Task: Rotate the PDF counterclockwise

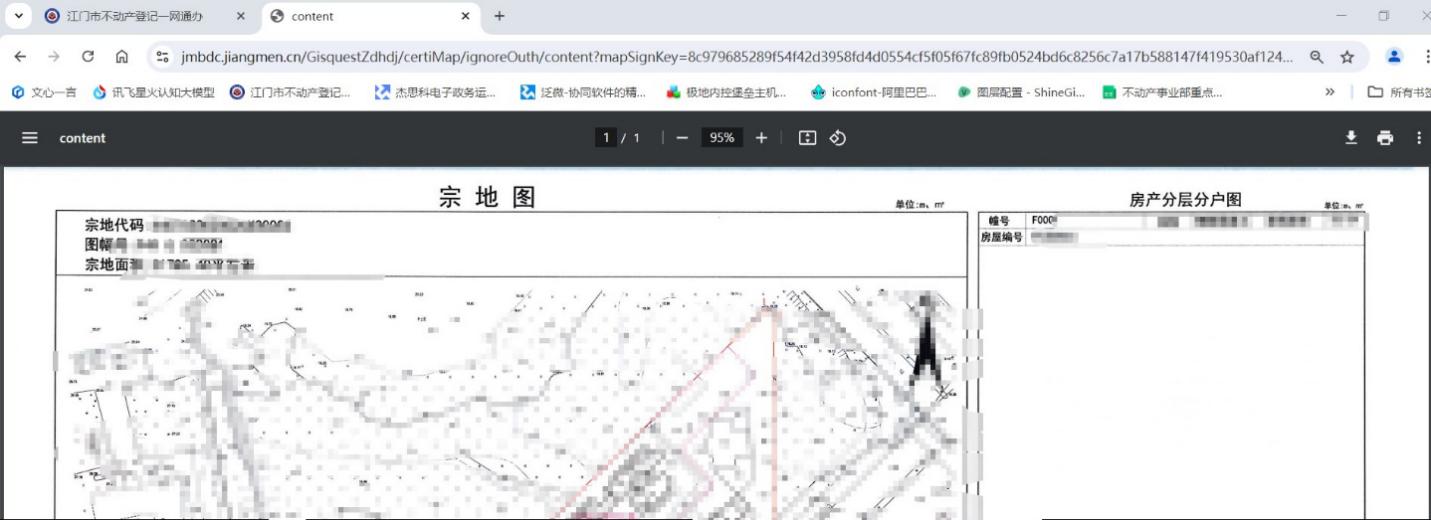Action: click(x=836, y=138)
